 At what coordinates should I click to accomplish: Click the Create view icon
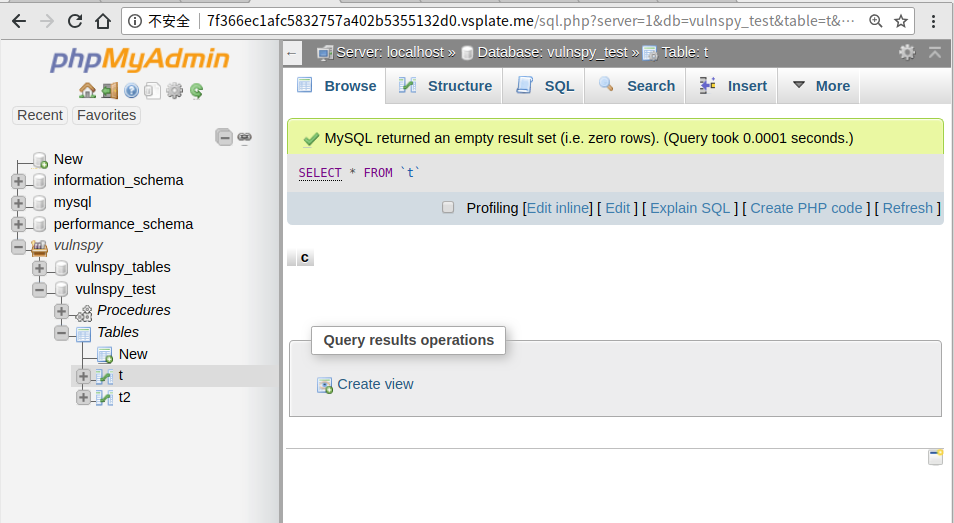pyautogui.click(x=325, y=385)
